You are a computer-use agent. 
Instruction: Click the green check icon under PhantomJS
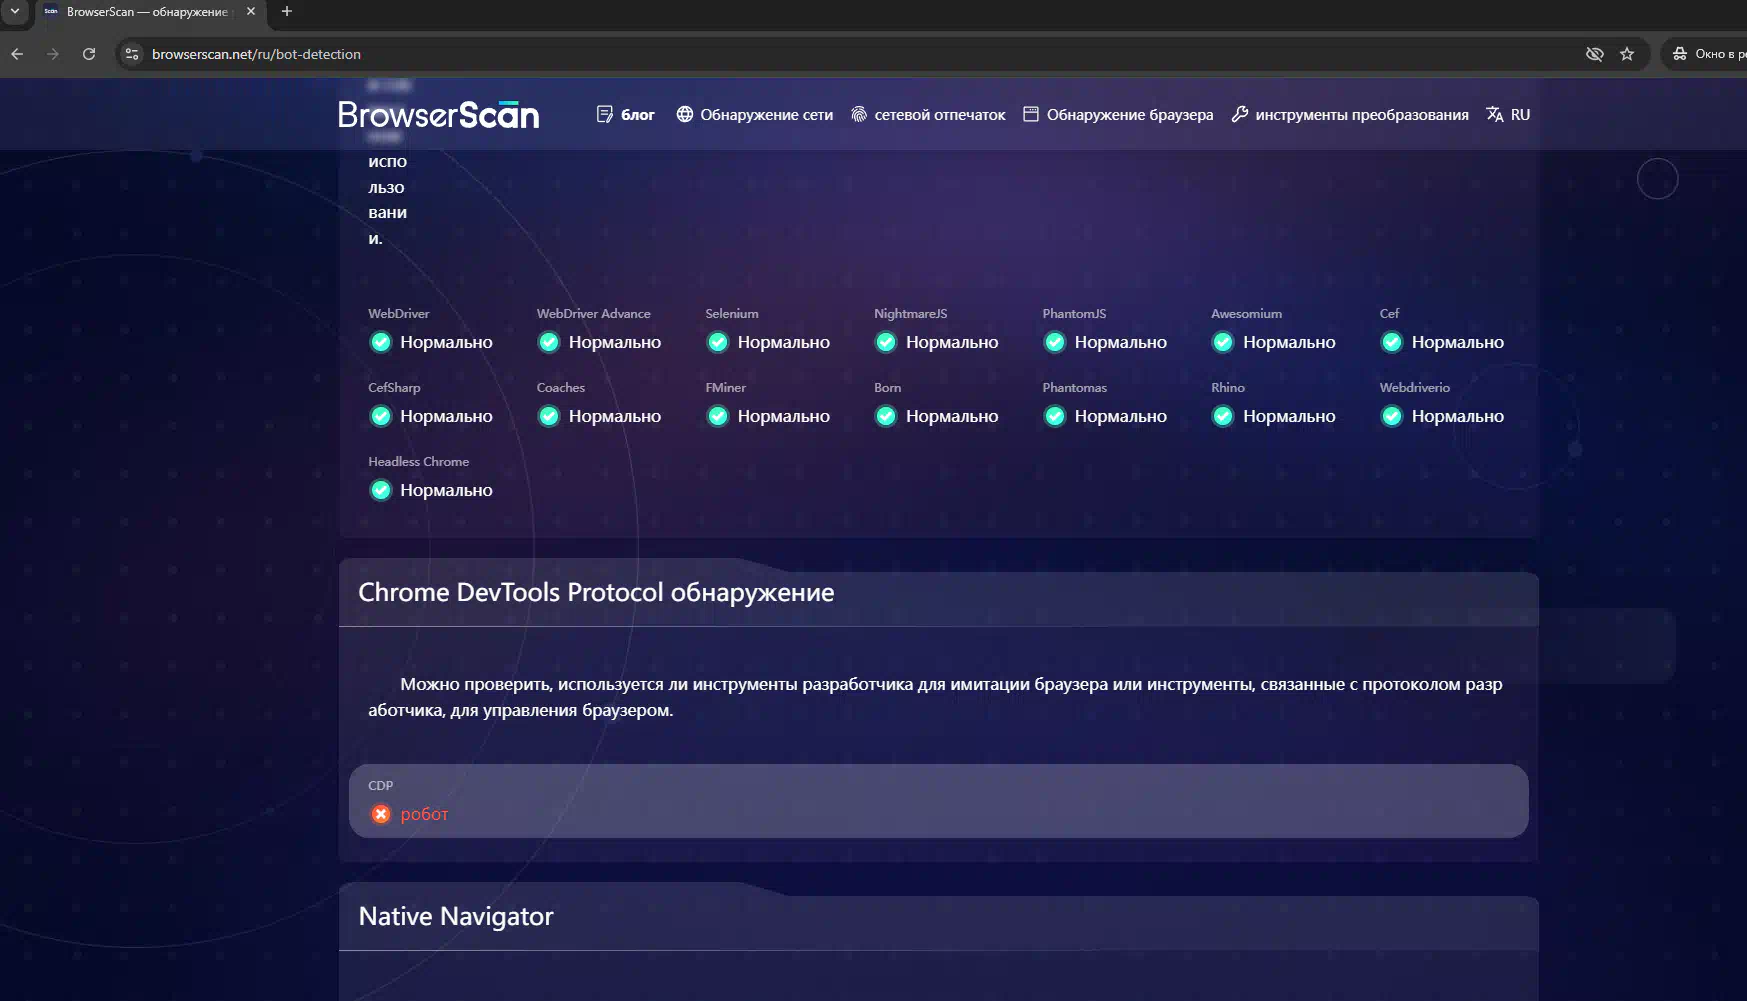click(1055, 343)
